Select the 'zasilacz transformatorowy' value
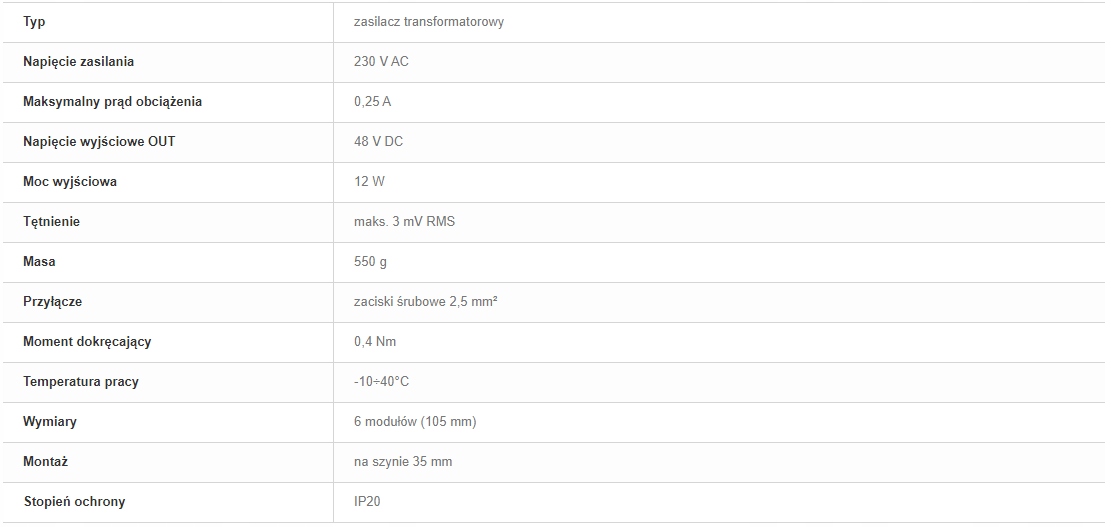1111x527 pixels. point(428,22)
